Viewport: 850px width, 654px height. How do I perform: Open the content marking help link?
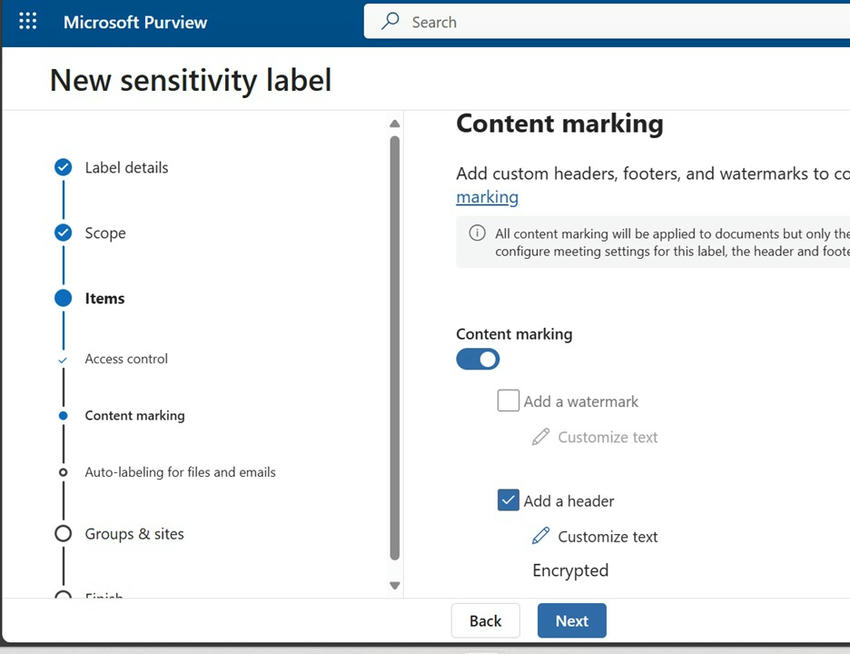487,197
